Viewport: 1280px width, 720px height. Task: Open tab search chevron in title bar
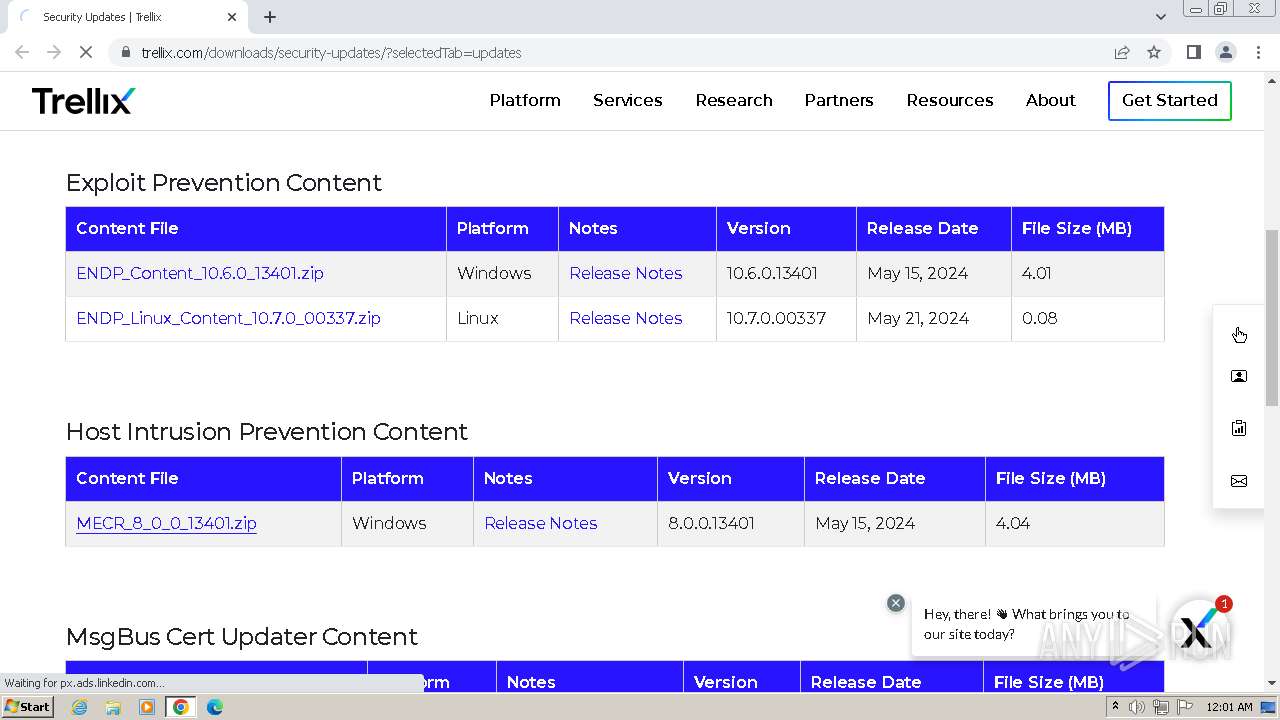point(1160,17)
